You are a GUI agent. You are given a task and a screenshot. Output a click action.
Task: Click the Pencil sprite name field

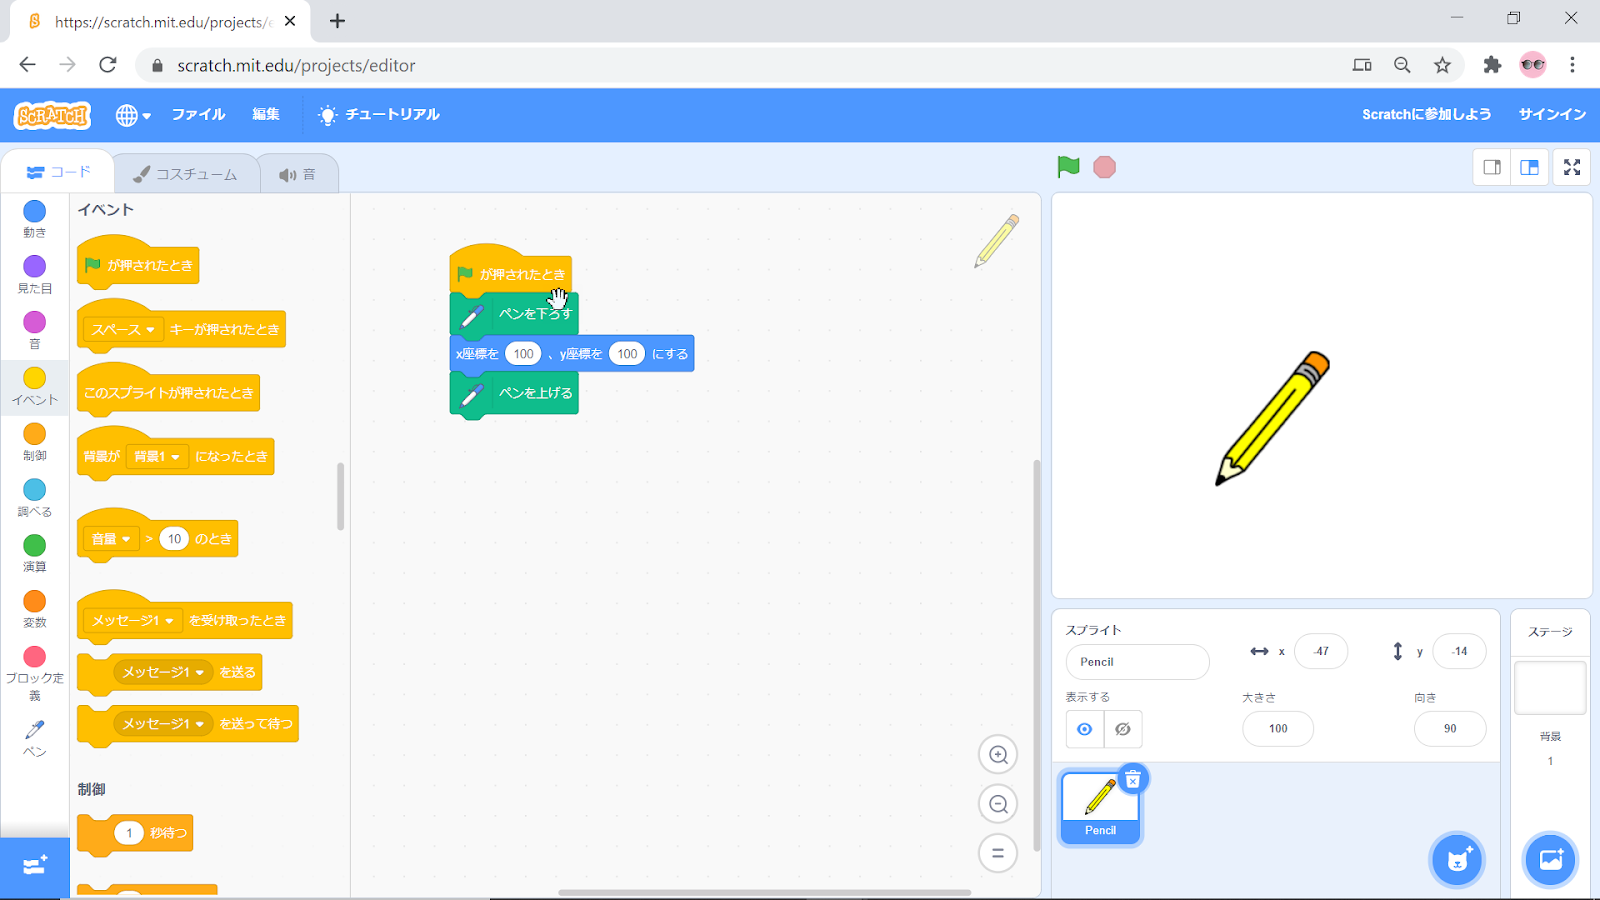(x=1138, y=662)
